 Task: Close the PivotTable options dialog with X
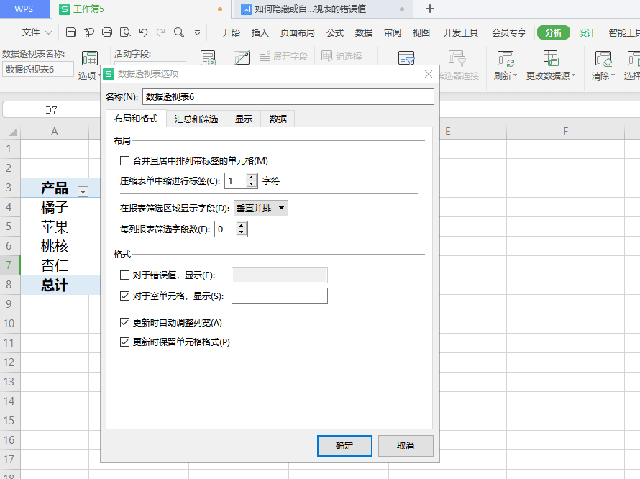[428, 74]
